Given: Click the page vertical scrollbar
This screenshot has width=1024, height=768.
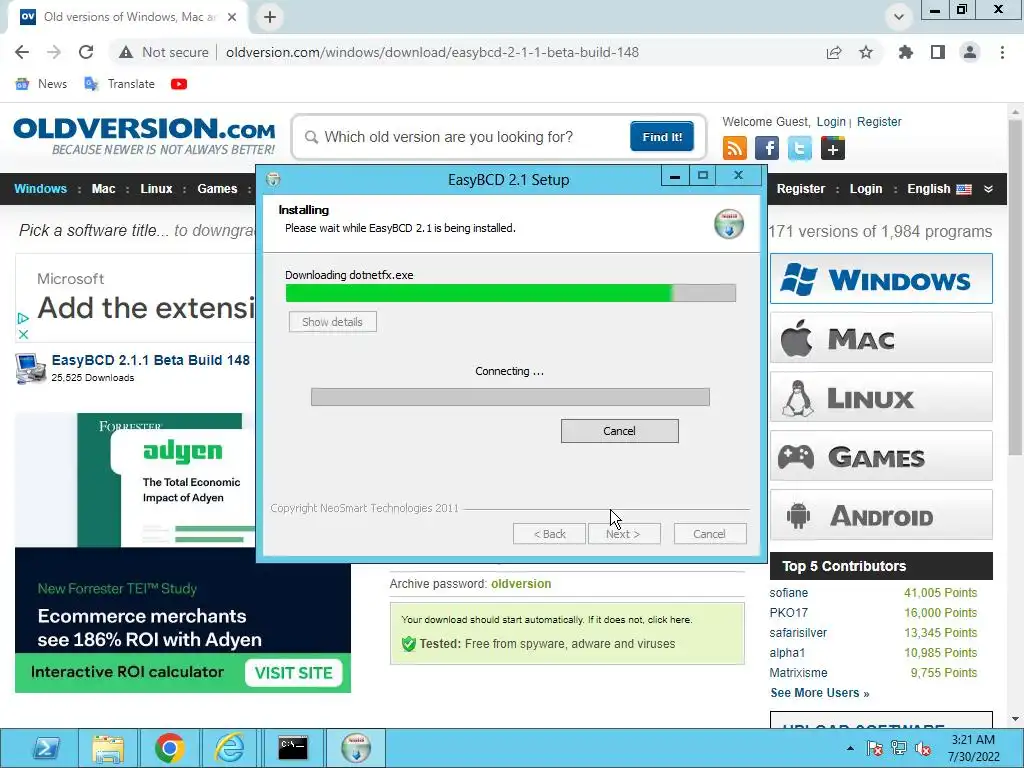Looking at the screenshot, I should click(1015, 287).
